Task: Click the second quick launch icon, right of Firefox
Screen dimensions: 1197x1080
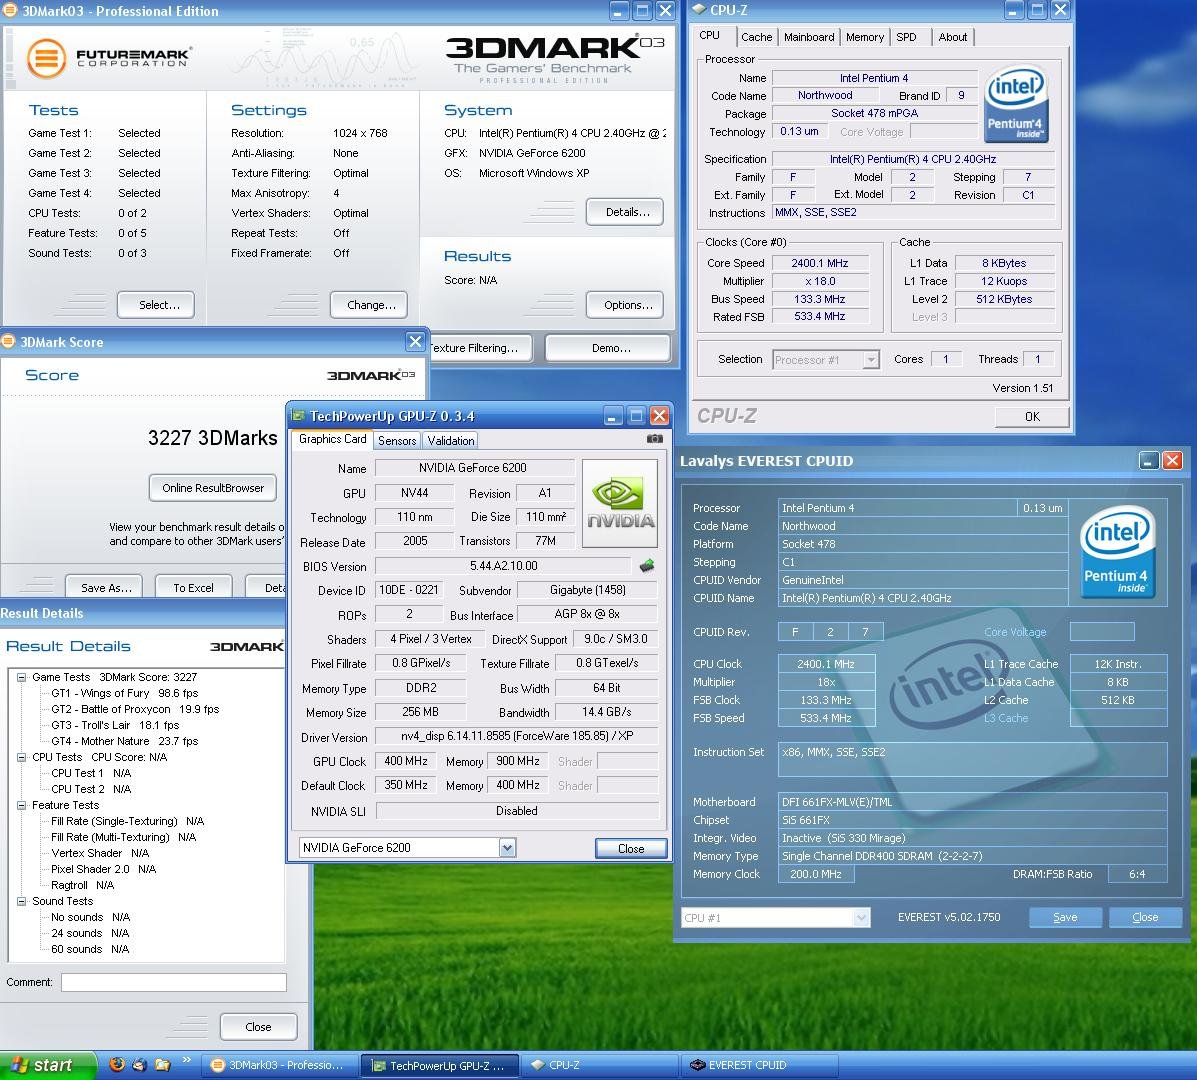Action: tap(140, 1064)
